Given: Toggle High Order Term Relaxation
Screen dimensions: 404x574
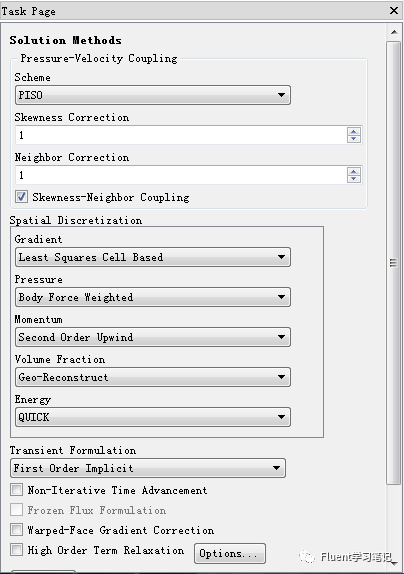Looking at the screenshot, I should [x=16, y=549].
